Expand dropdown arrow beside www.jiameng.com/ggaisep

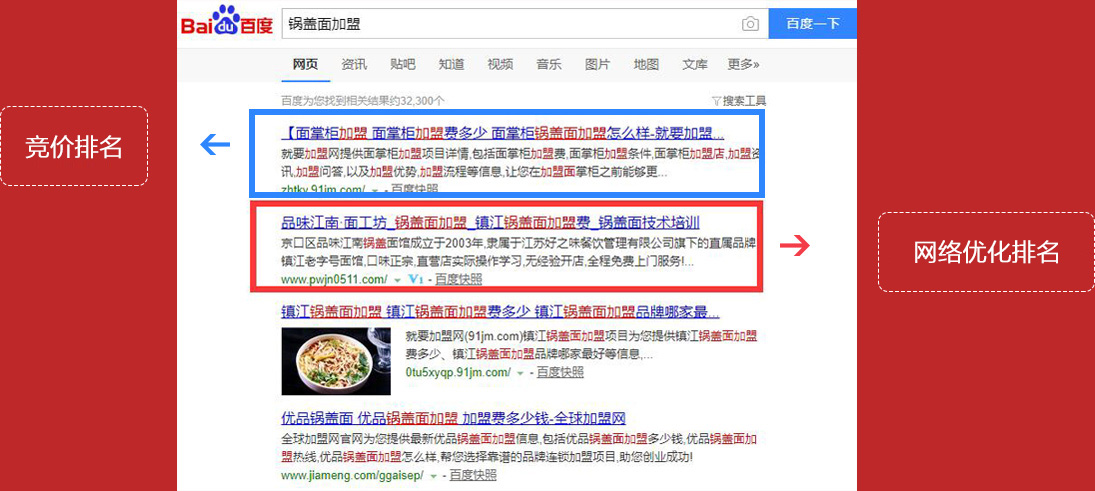434,476
